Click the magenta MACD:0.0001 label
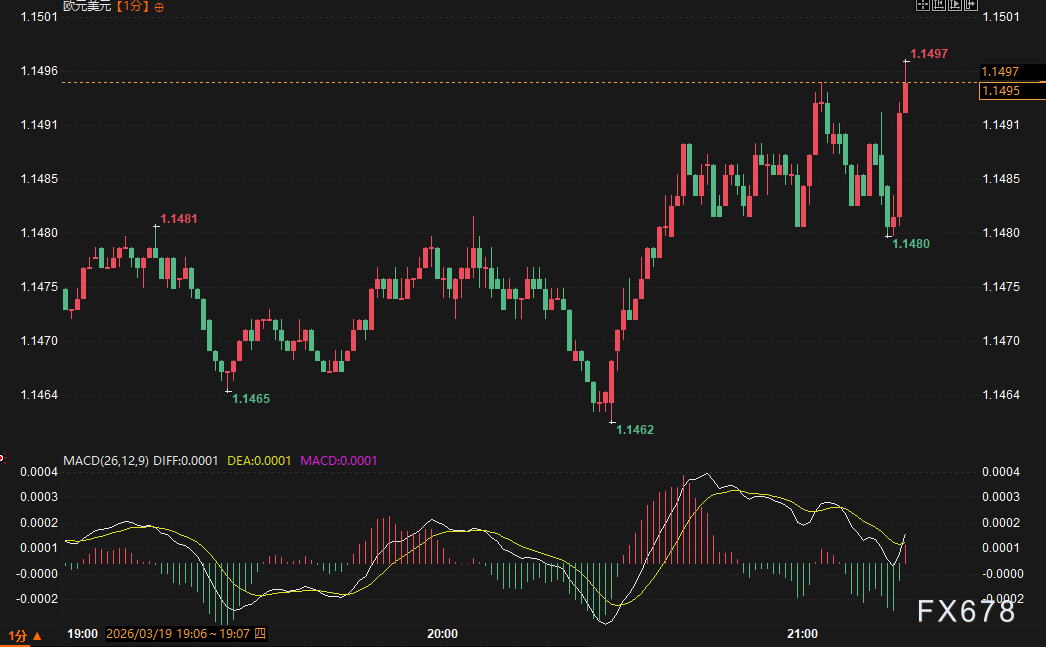 (338, 460)
